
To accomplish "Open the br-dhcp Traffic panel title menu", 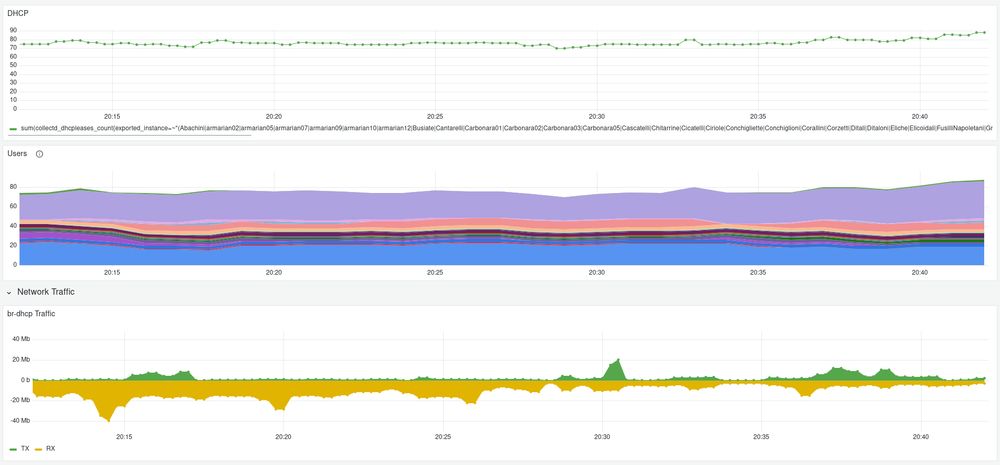I will click(31, 313).
